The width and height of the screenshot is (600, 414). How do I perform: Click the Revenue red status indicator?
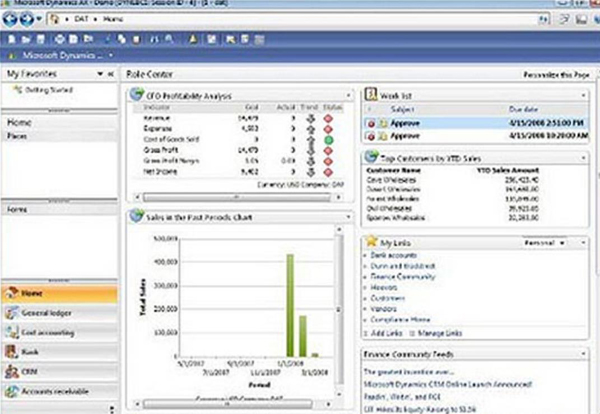tap(328, 119)
